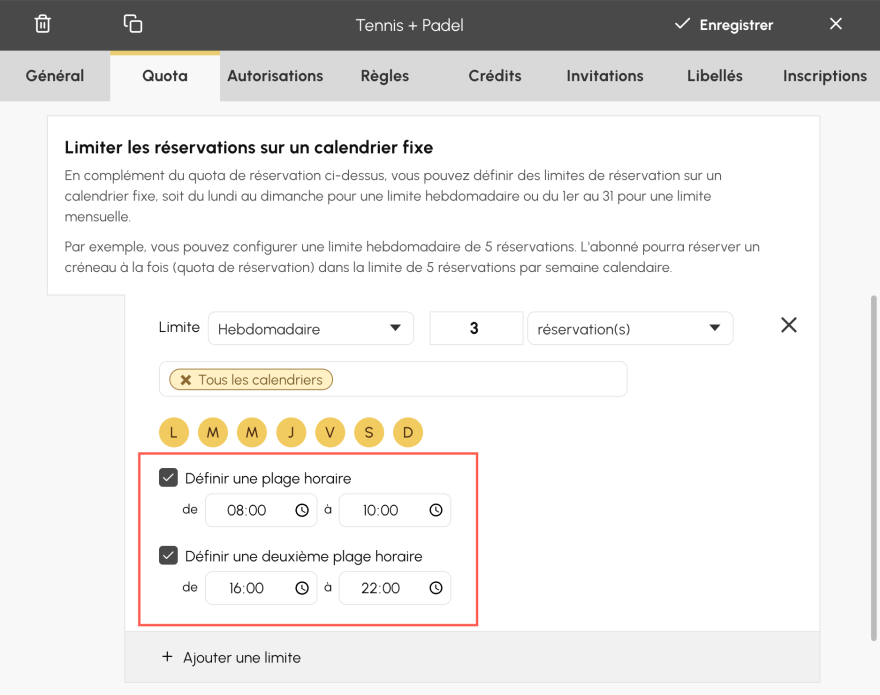Open the réservation(s) unit dropdown
This screenshot has width=880, height=695.
[x=630, y=328]
